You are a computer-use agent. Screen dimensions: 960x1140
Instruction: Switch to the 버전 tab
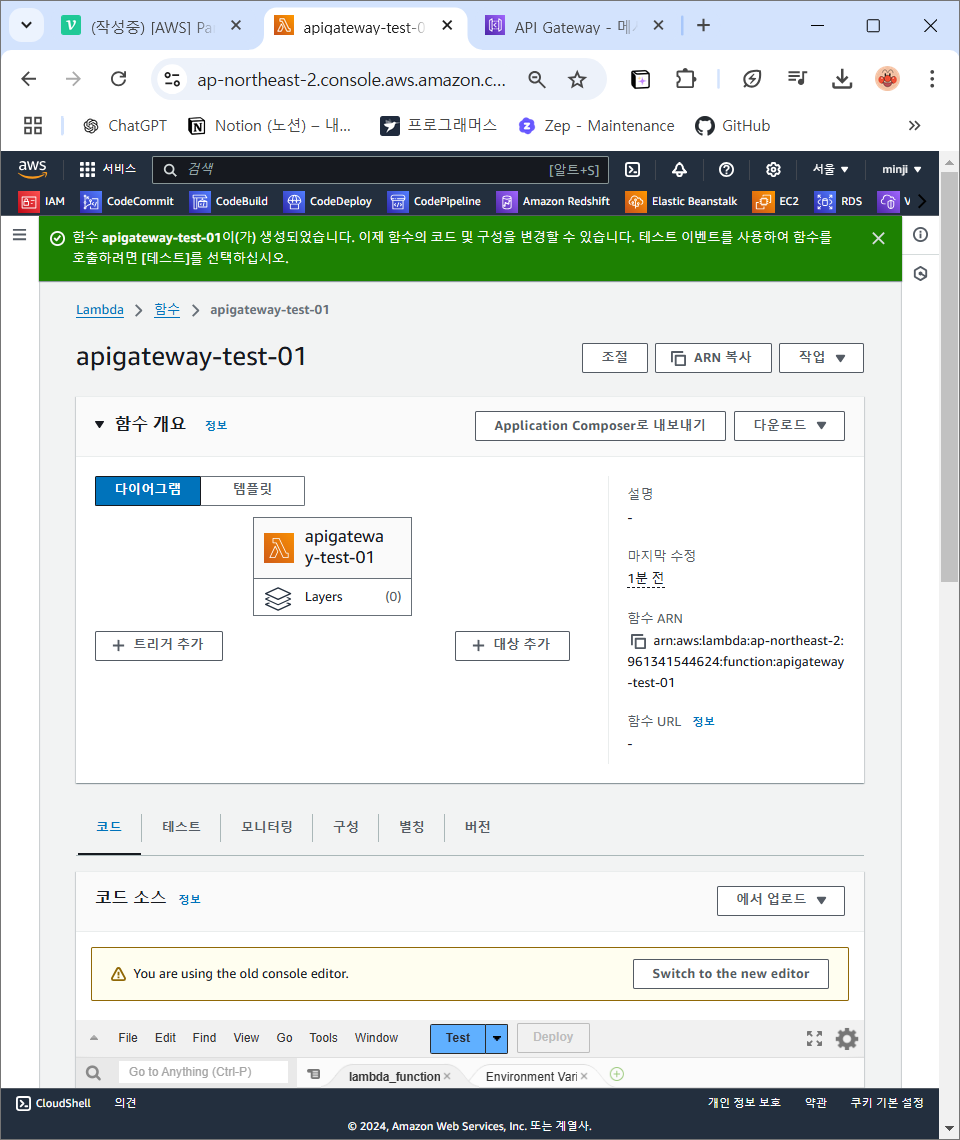pyautogui.click(x=477, y=827)
